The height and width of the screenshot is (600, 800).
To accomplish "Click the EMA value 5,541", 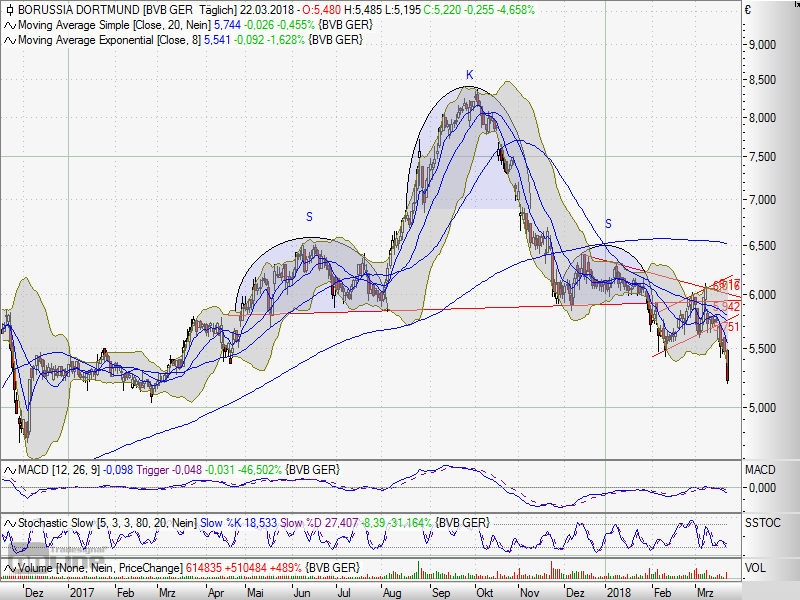I will pos(217,40).
